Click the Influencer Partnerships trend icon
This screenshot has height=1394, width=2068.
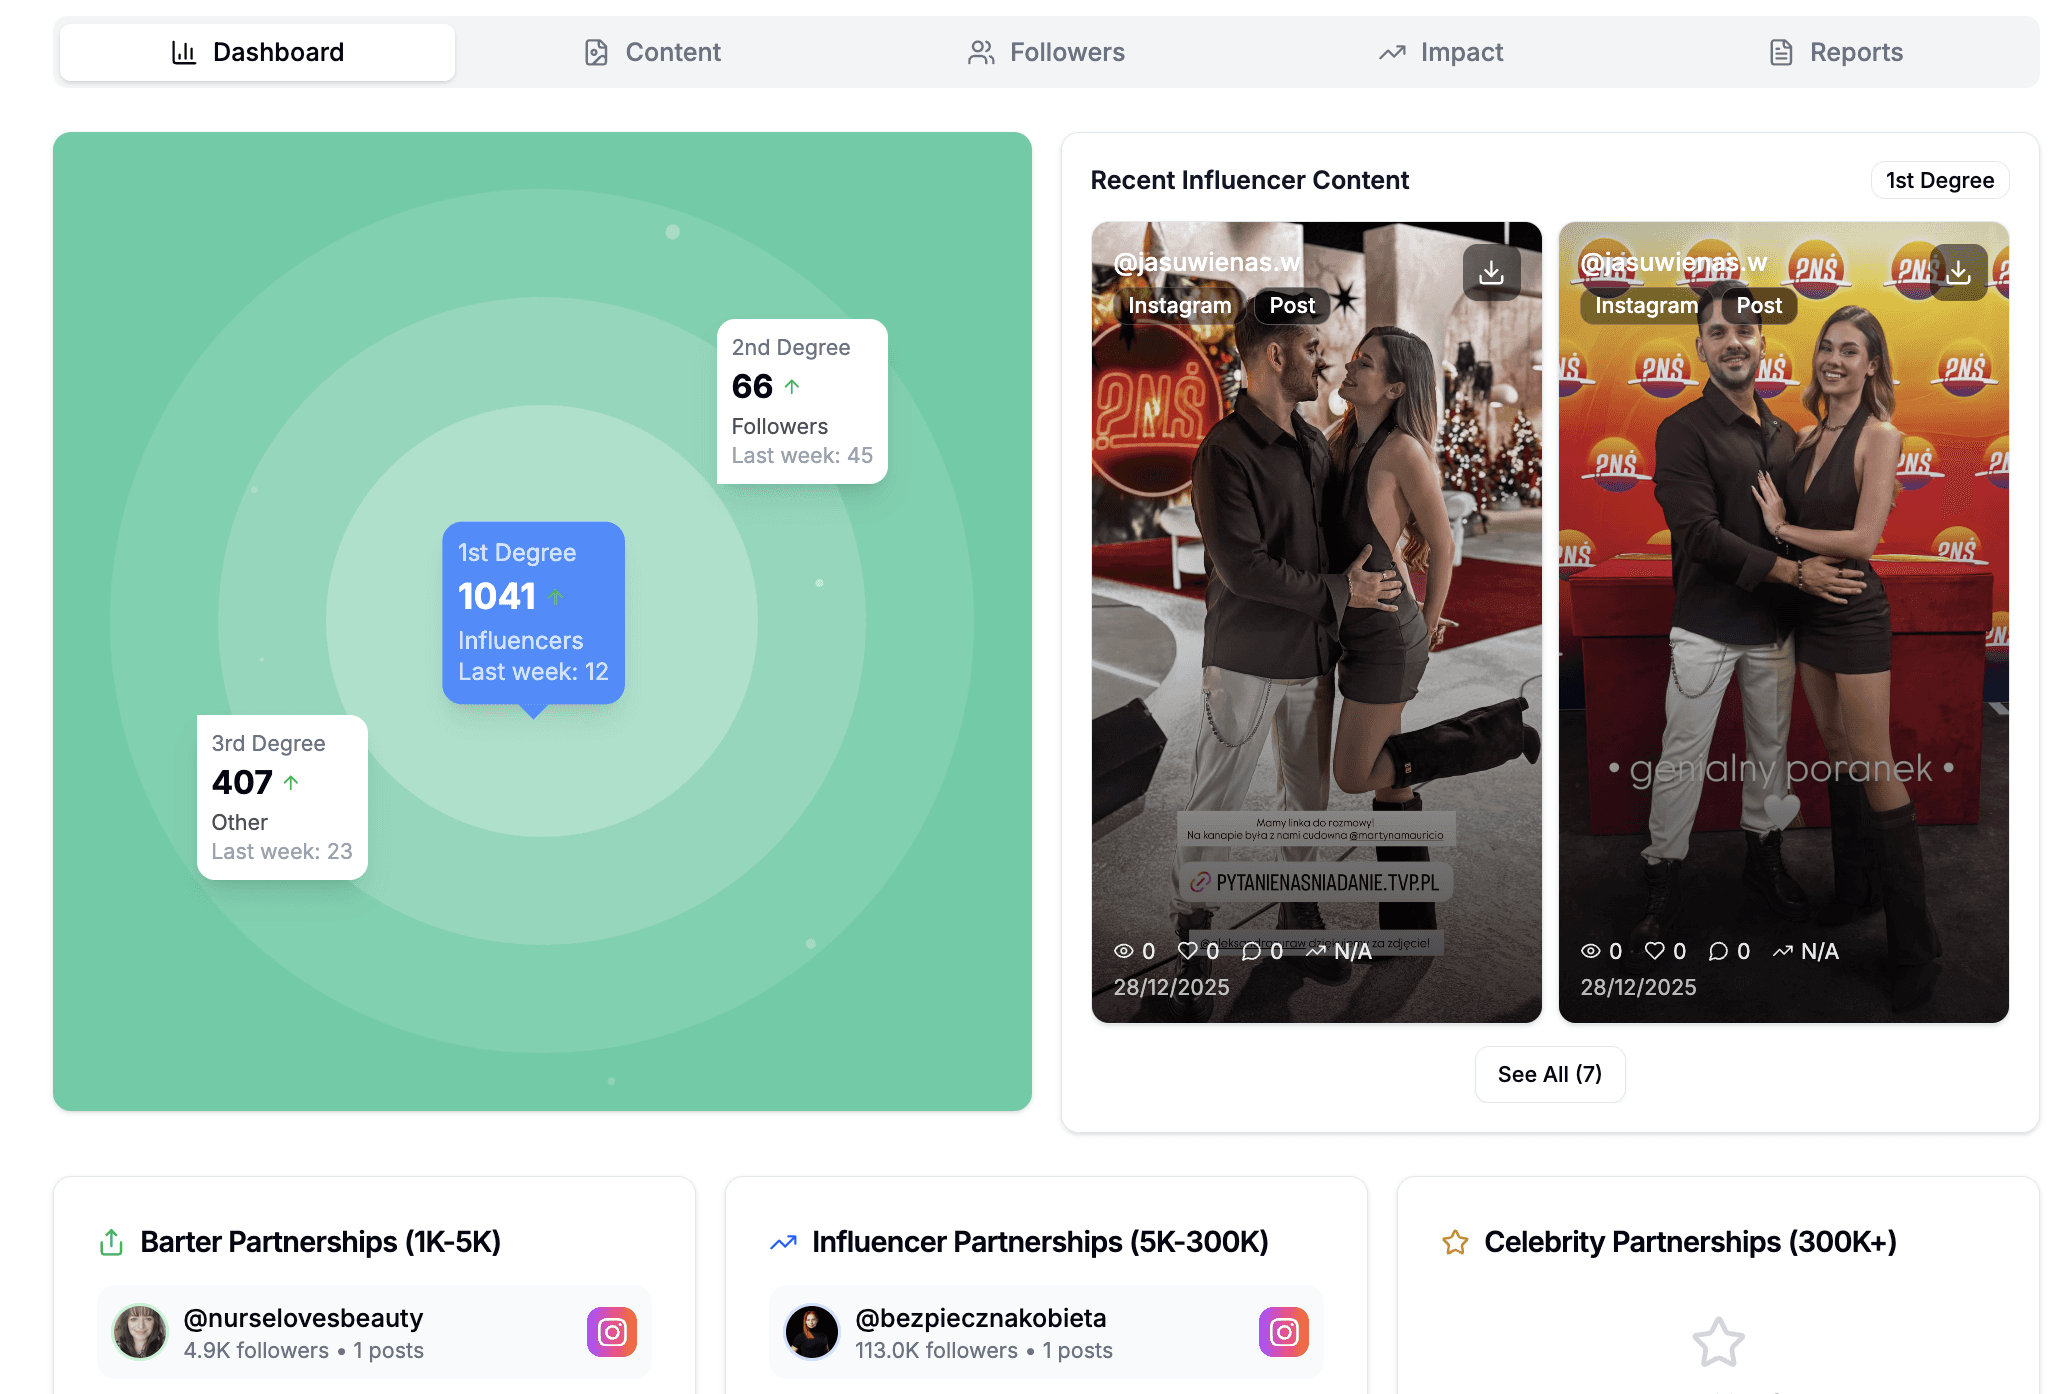coord(783,1242)
